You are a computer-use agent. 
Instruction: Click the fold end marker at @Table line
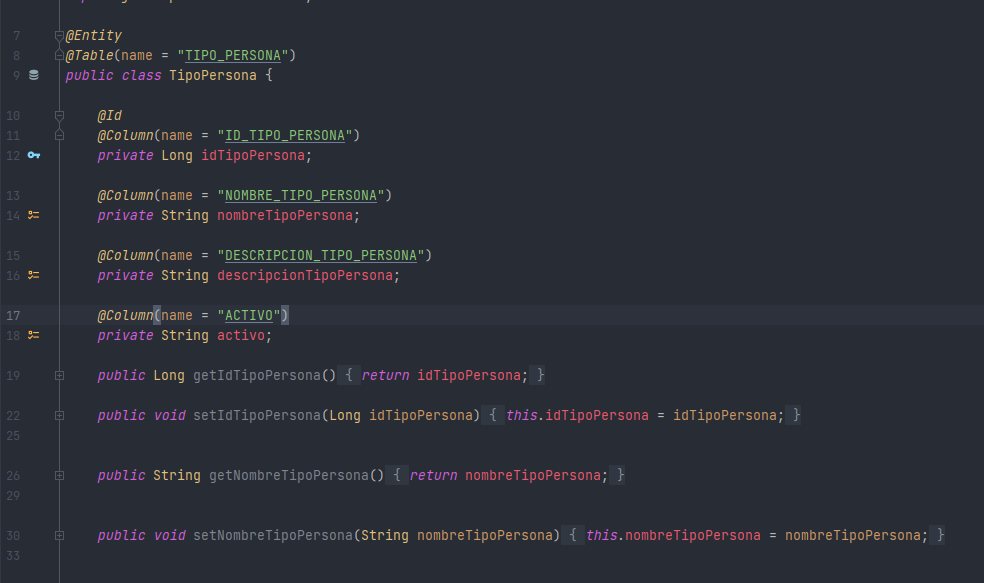[59, 55]
